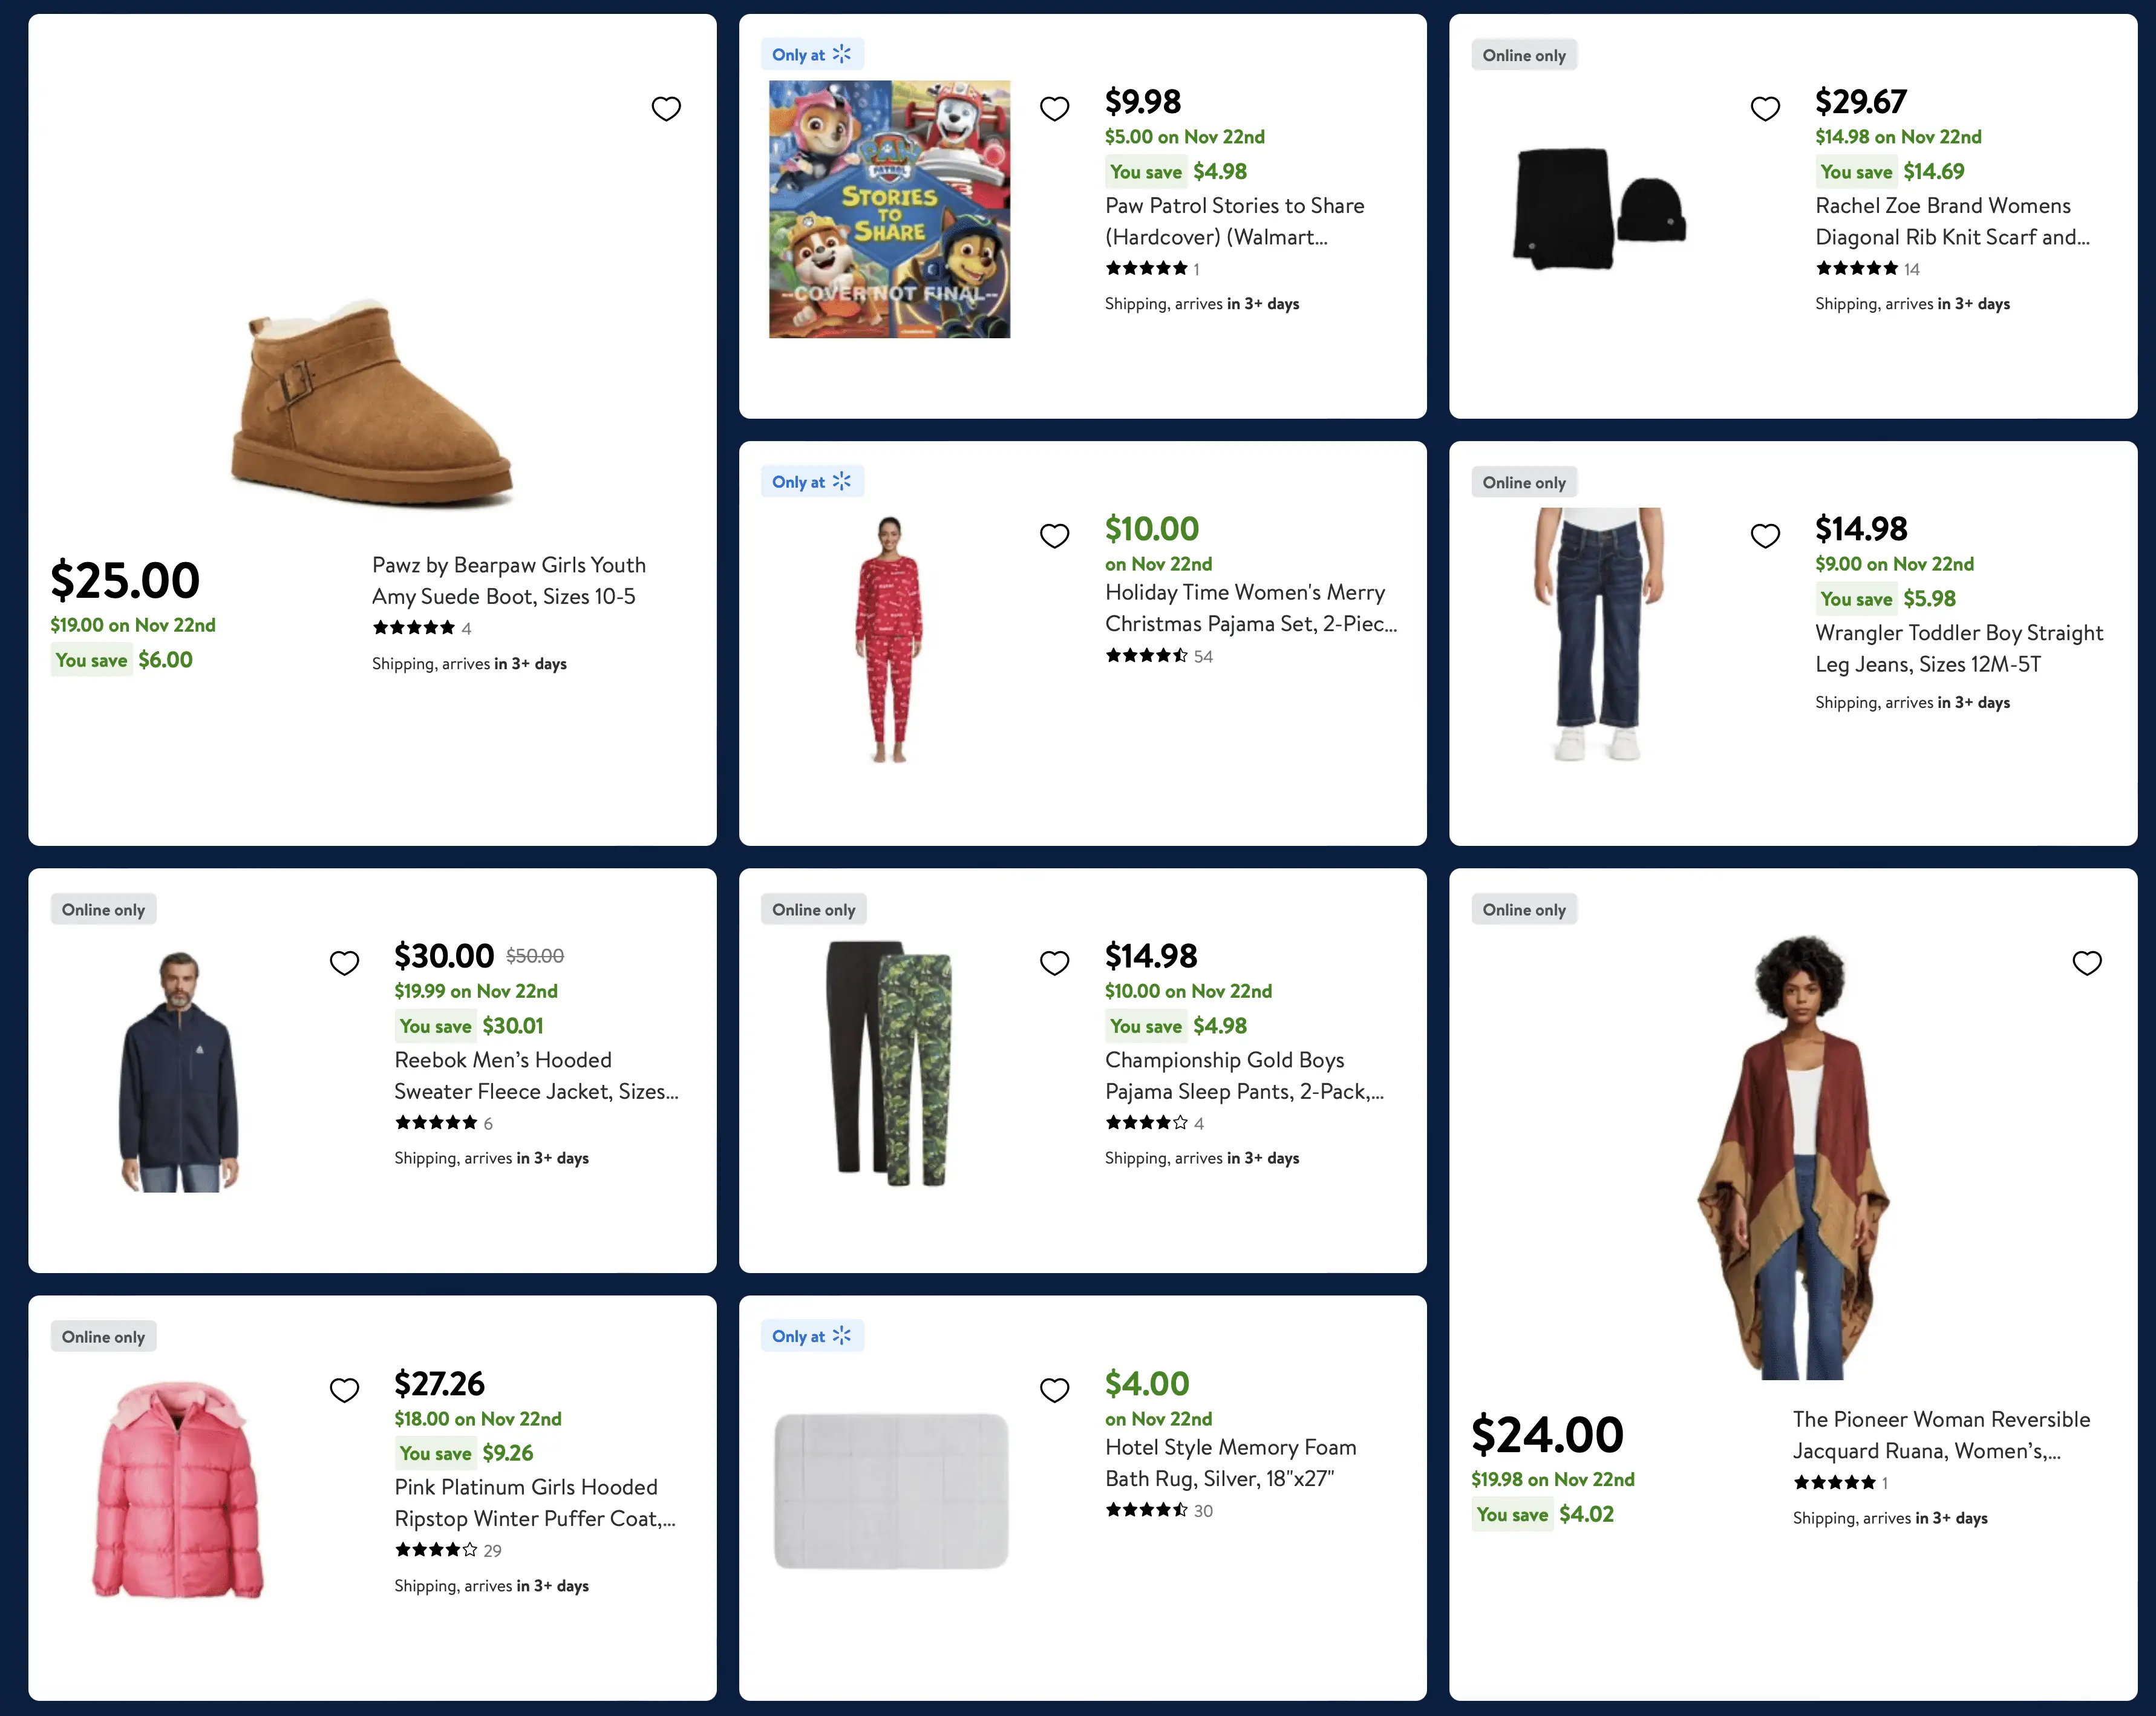
Task: Click the silver bath rug image
Action: 890,1490
